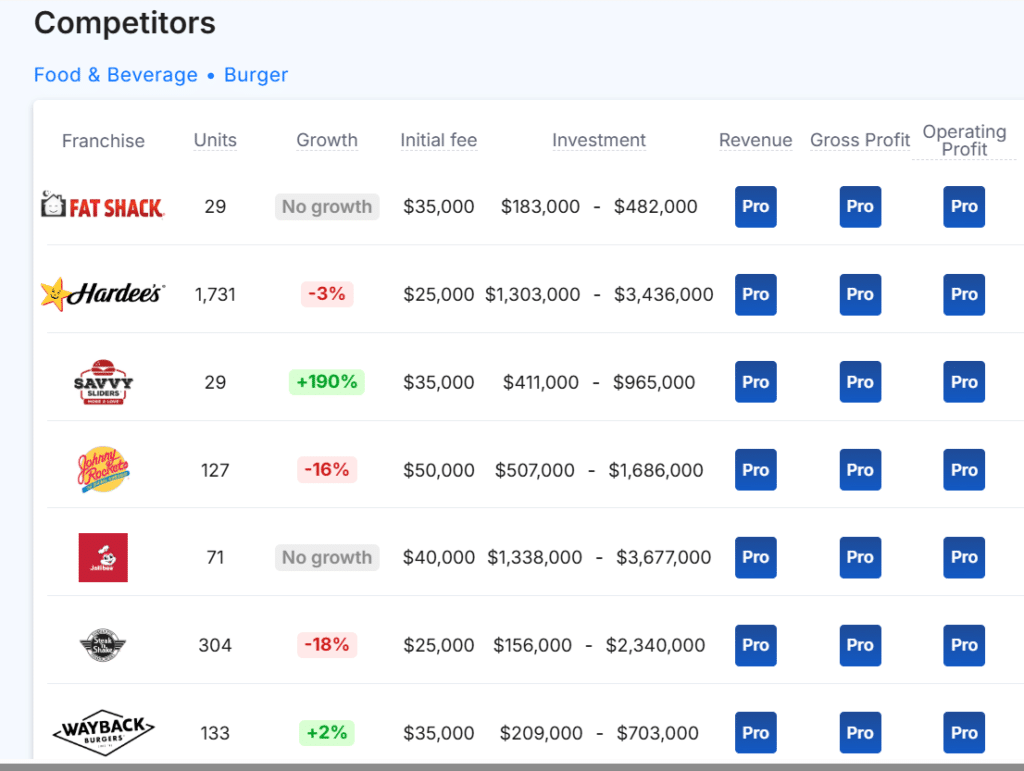The image size is (1024, 771).
Task: Click the Franchise column header
Action: pos(103,140)
